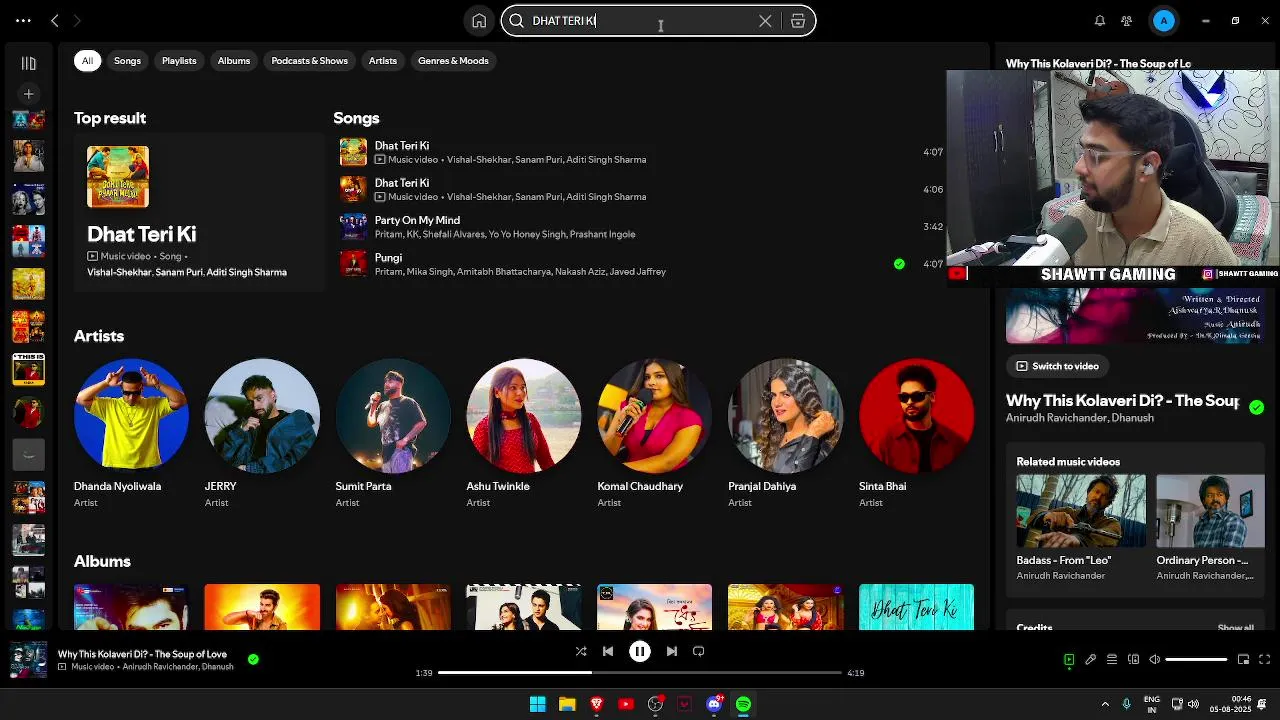
Task: Expand the system tray hidden icons chevron
Action: point(1105,704)
